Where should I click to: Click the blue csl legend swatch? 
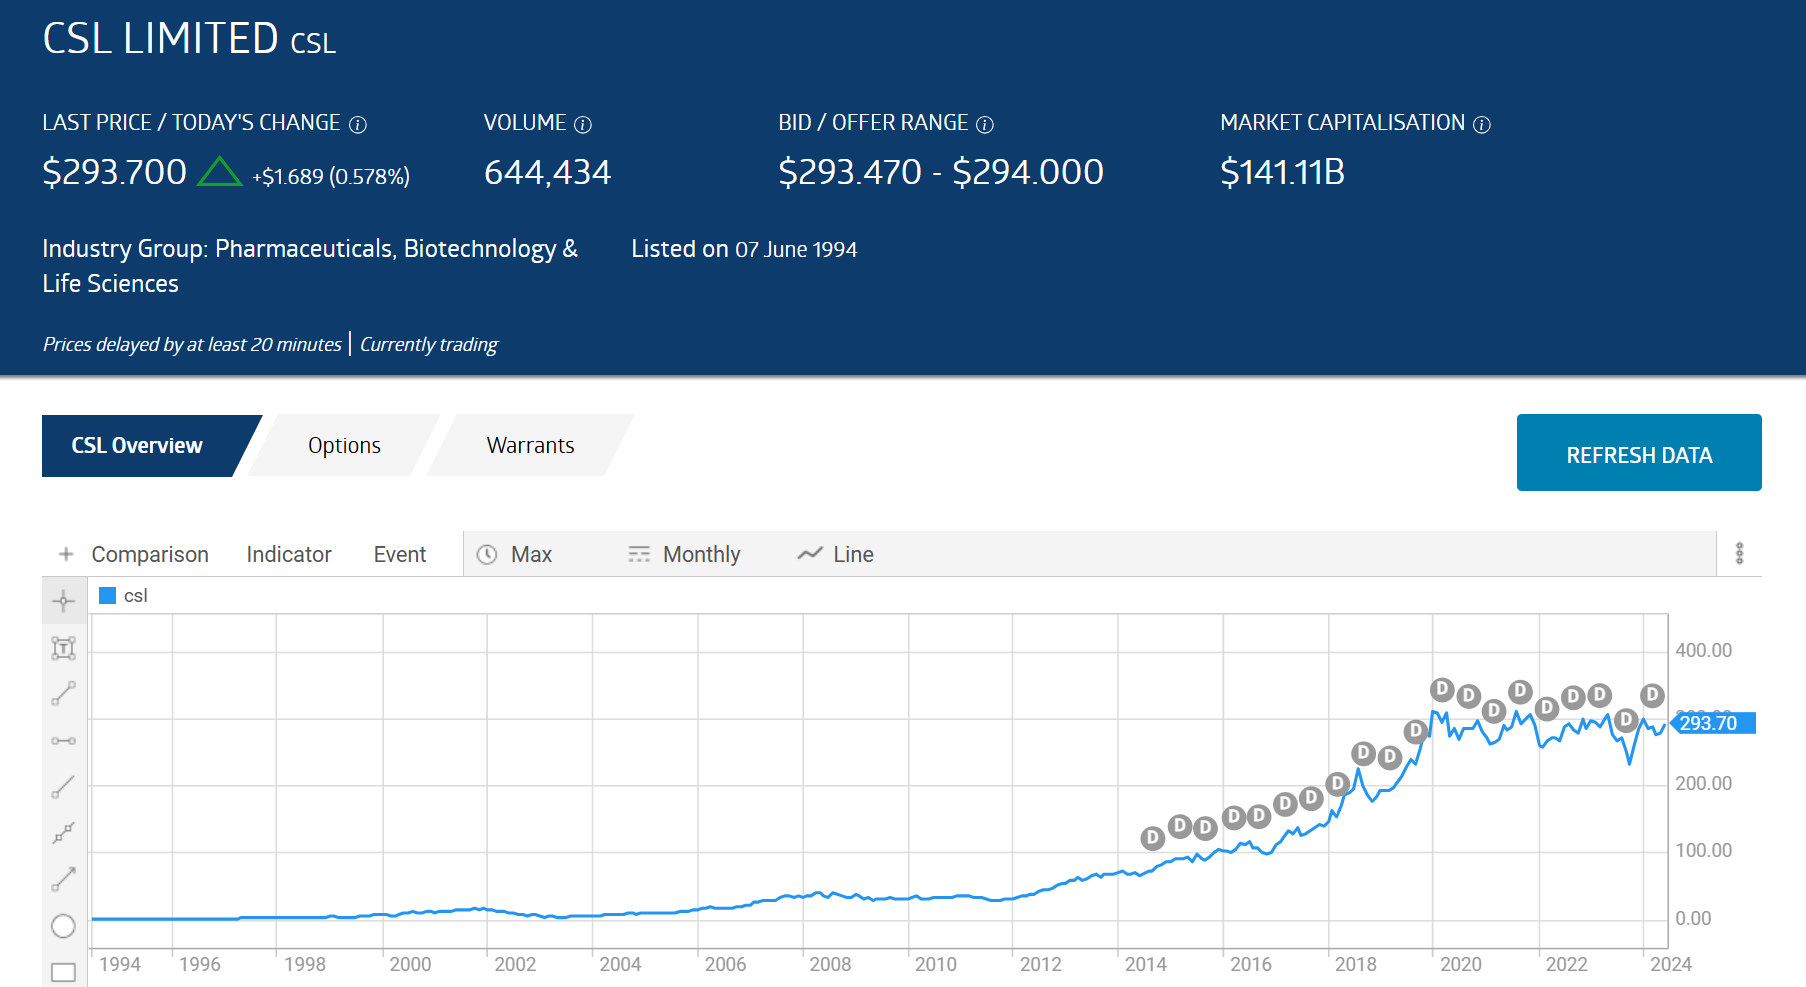[x=108, y=596]
